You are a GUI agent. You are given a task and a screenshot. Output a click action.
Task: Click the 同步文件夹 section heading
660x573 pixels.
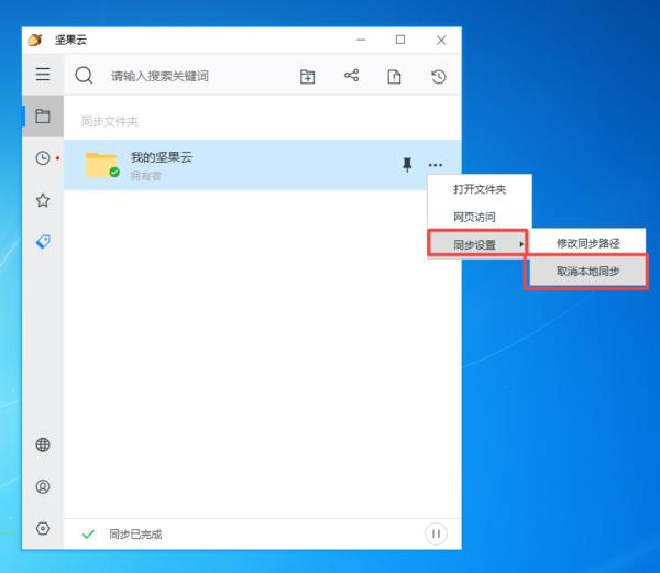109,122
